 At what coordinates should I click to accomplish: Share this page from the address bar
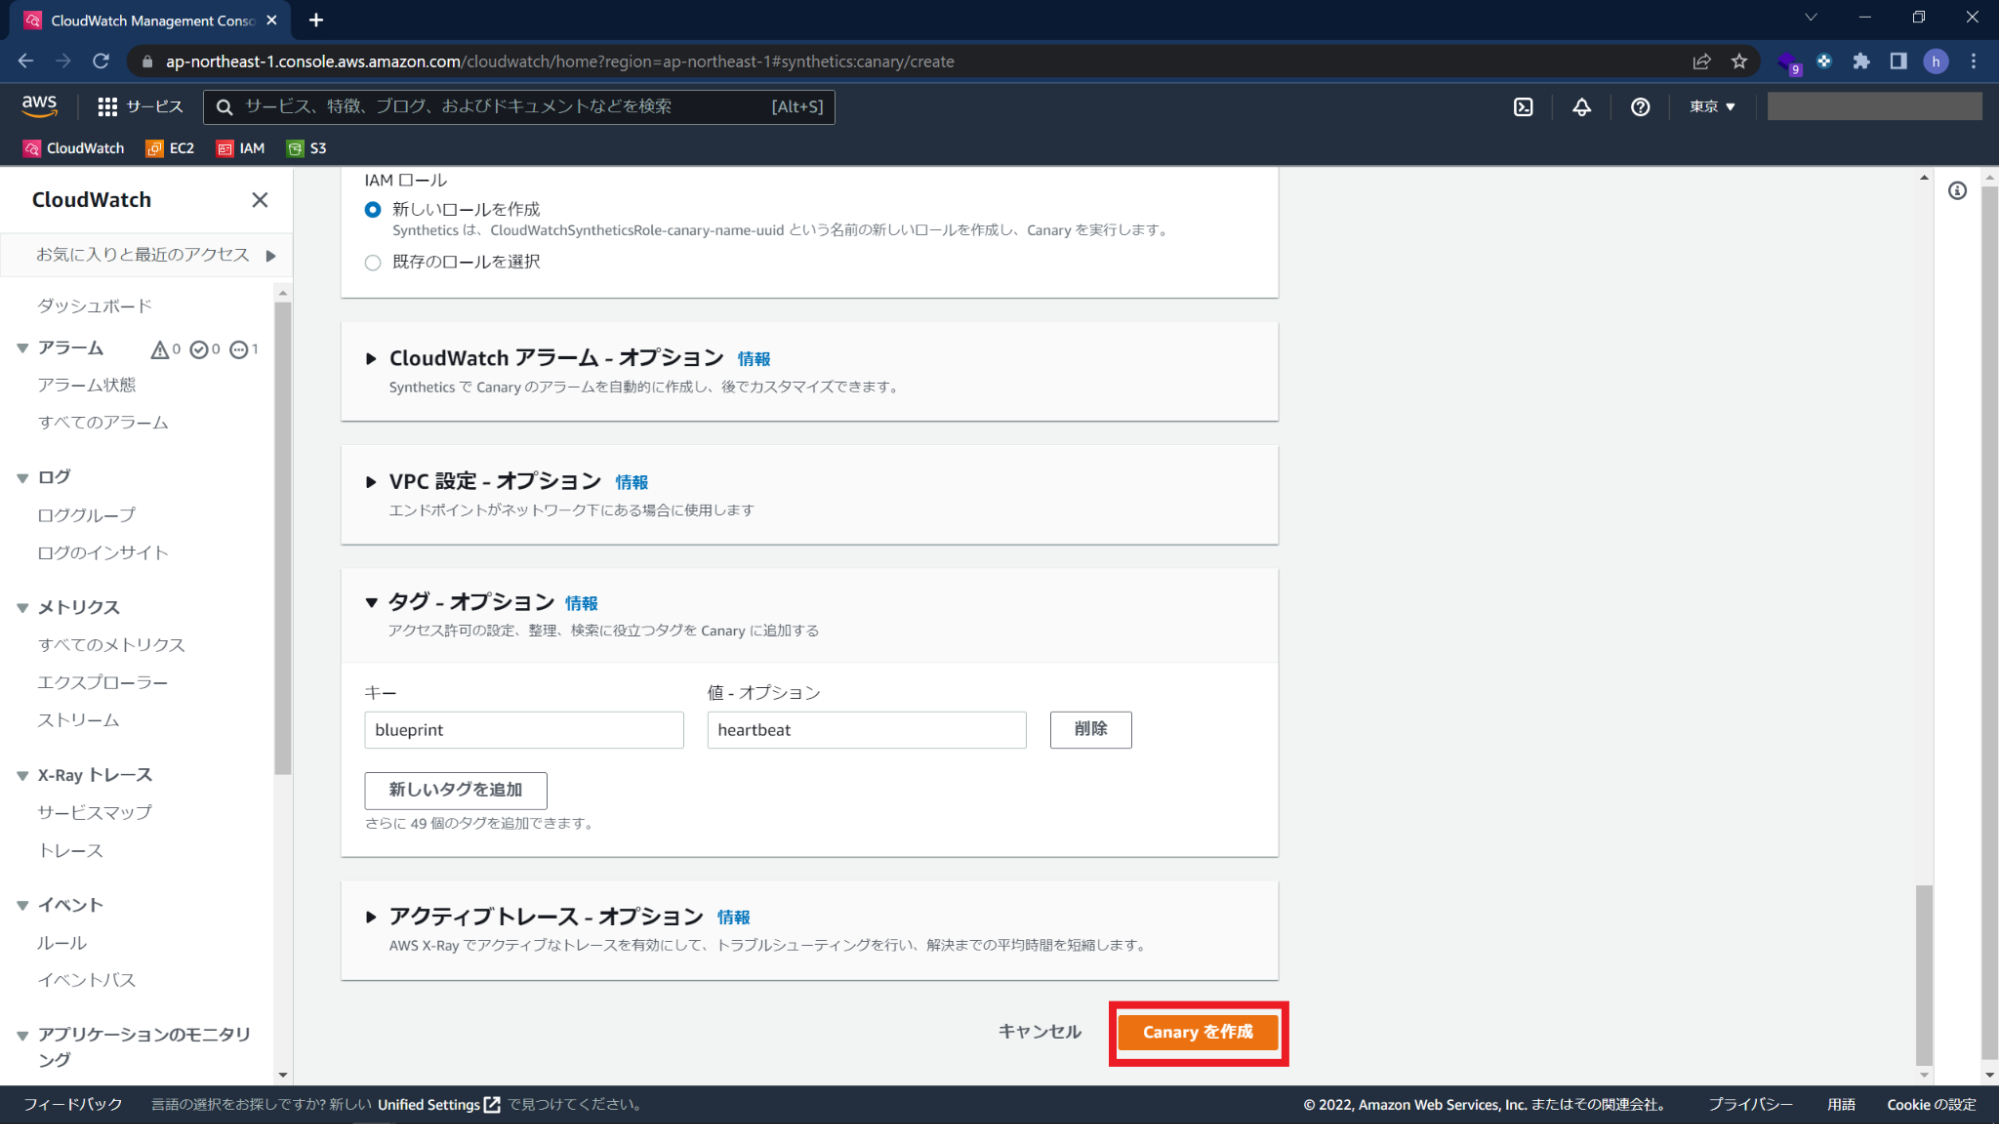(x=1701, y=61)
